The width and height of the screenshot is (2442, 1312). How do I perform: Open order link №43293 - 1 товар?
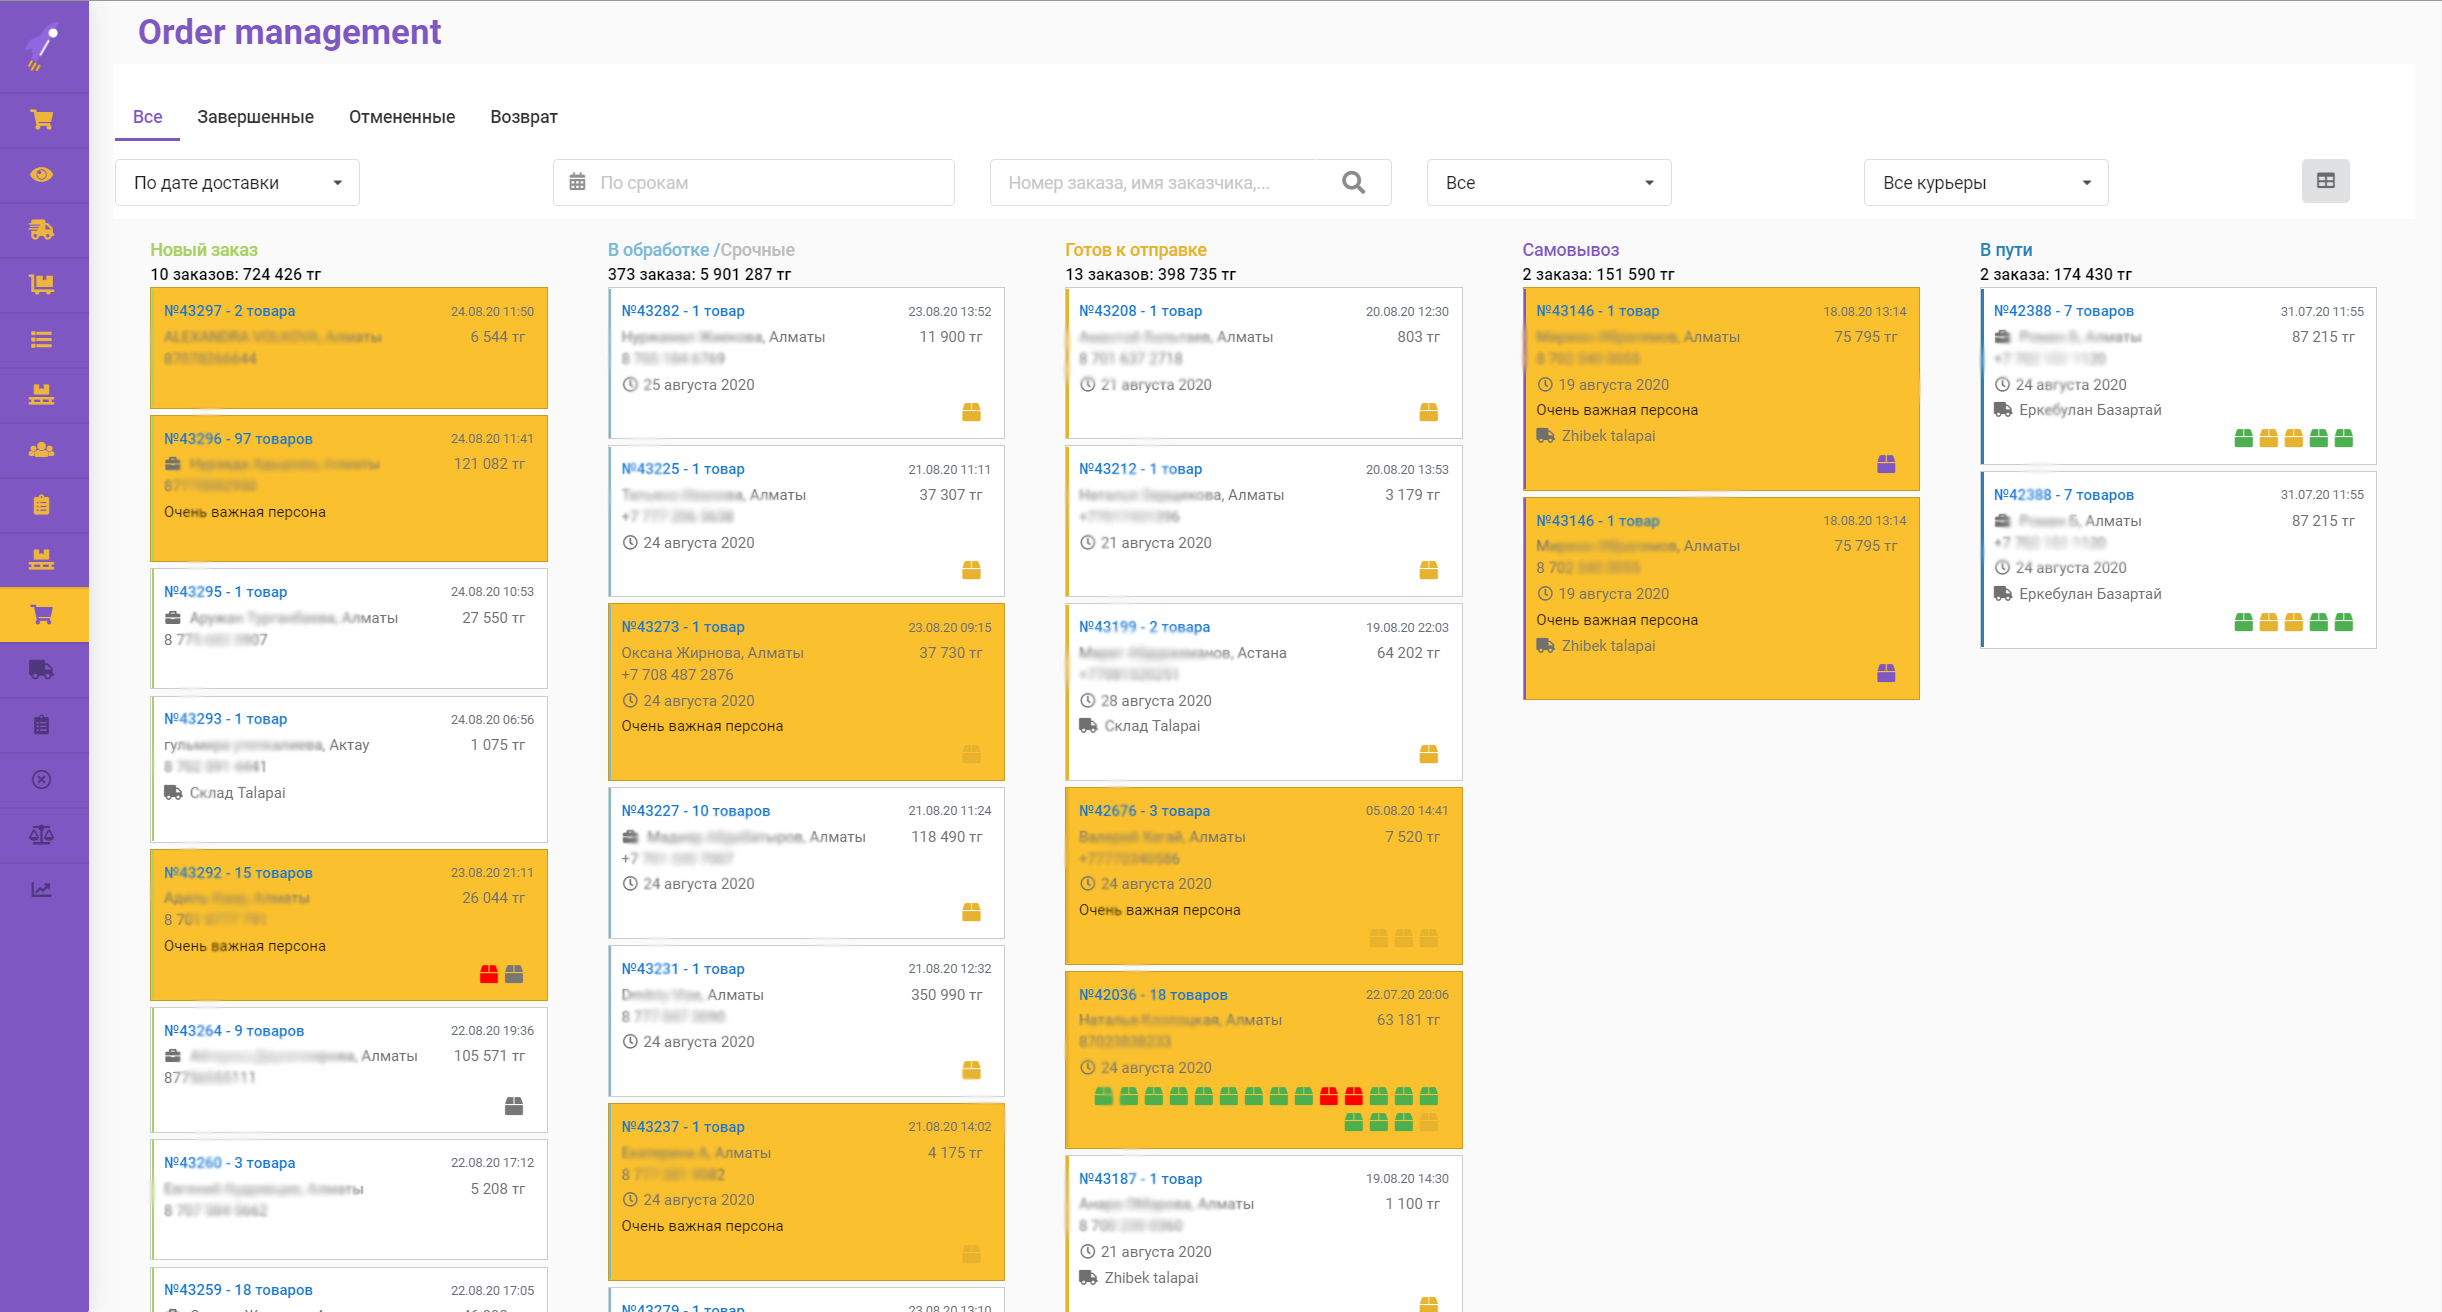point(225,719)
